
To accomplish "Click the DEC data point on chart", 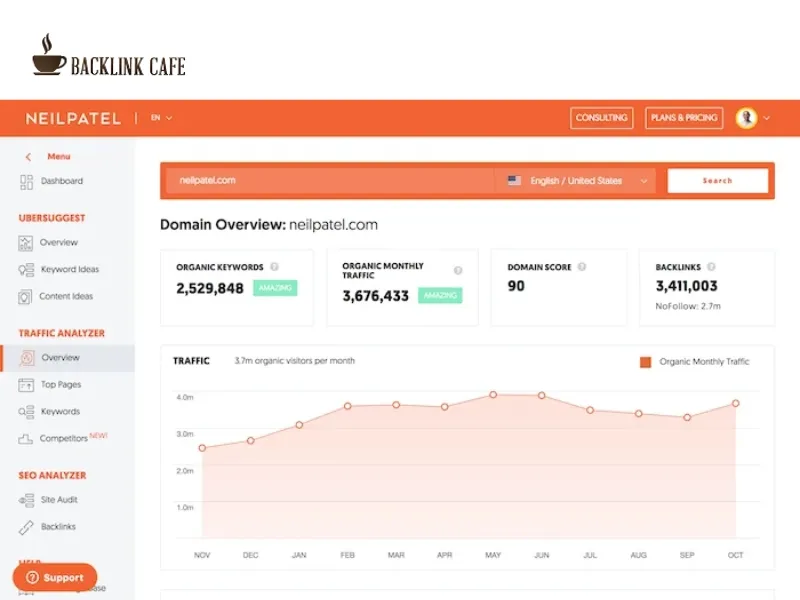I will (x=251, y=440).
